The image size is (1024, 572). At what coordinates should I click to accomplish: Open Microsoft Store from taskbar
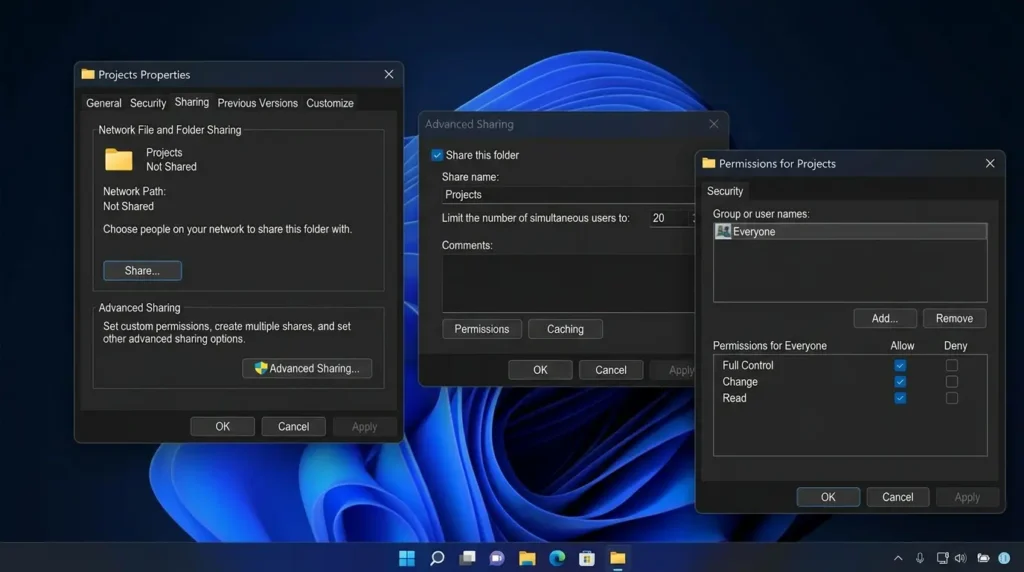coord(587,558)
